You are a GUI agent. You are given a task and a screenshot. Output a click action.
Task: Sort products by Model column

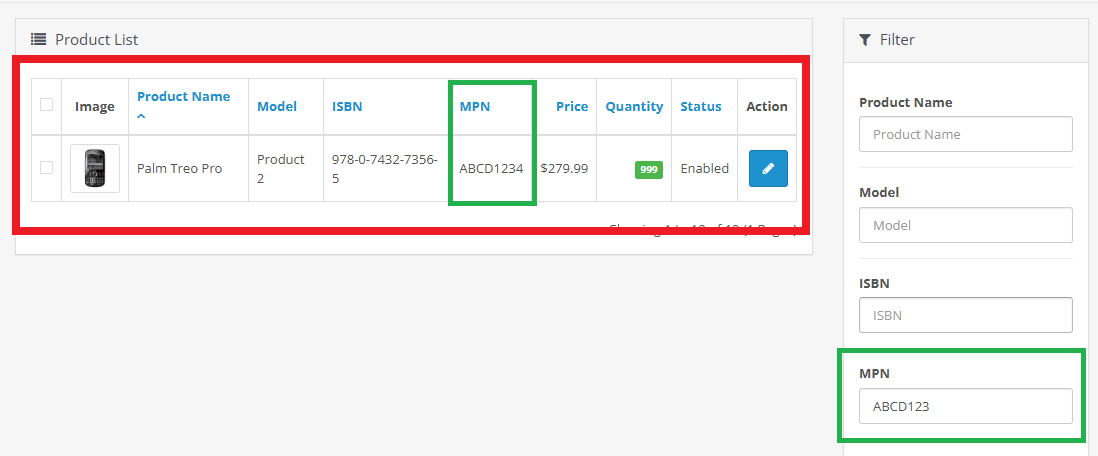pyautogui.click(x=277, y=106)
